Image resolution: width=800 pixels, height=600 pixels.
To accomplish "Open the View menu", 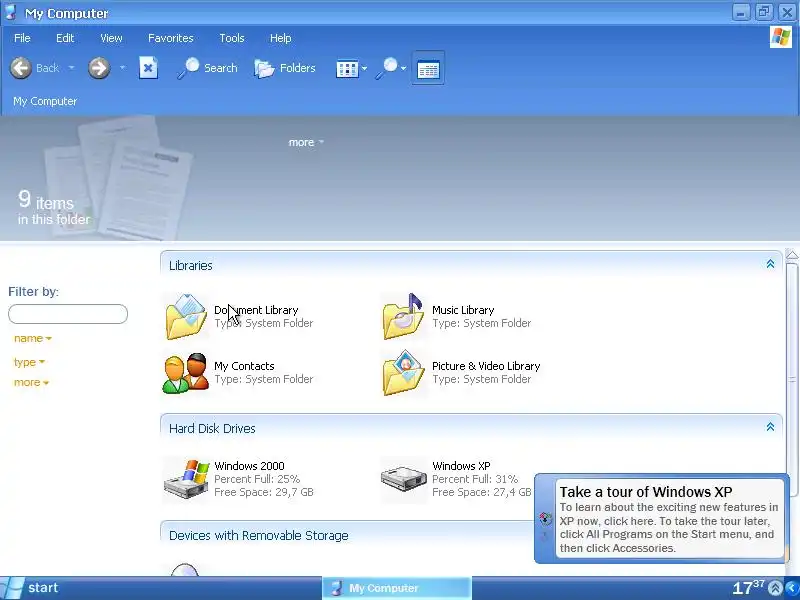I will coord(111,38).
